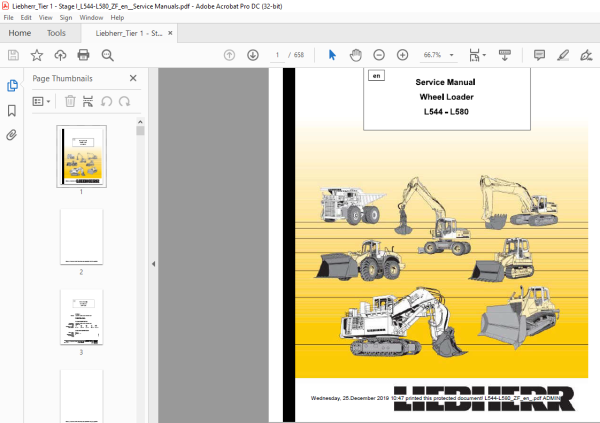Click thumbnails scrollbar up arrow
Image resolution: width=600 pixels, height=423 pixels.
[x=140, y=122]
